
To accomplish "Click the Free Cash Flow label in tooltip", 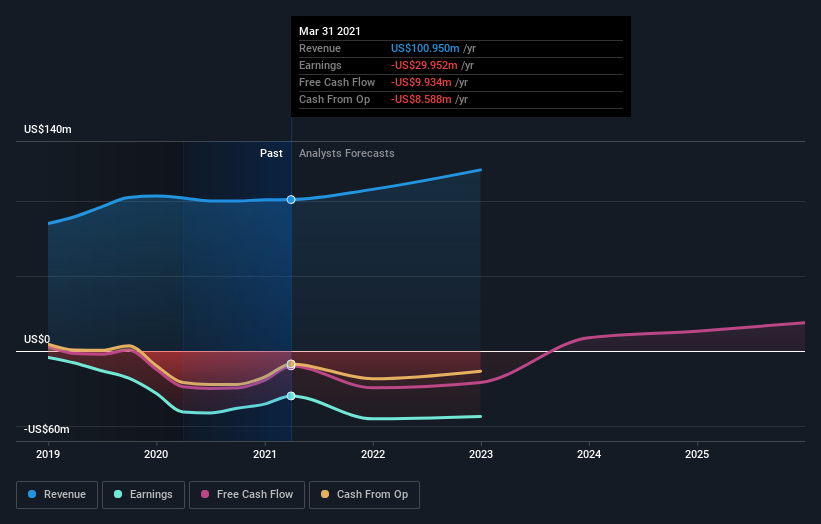I will click(337, 82).
